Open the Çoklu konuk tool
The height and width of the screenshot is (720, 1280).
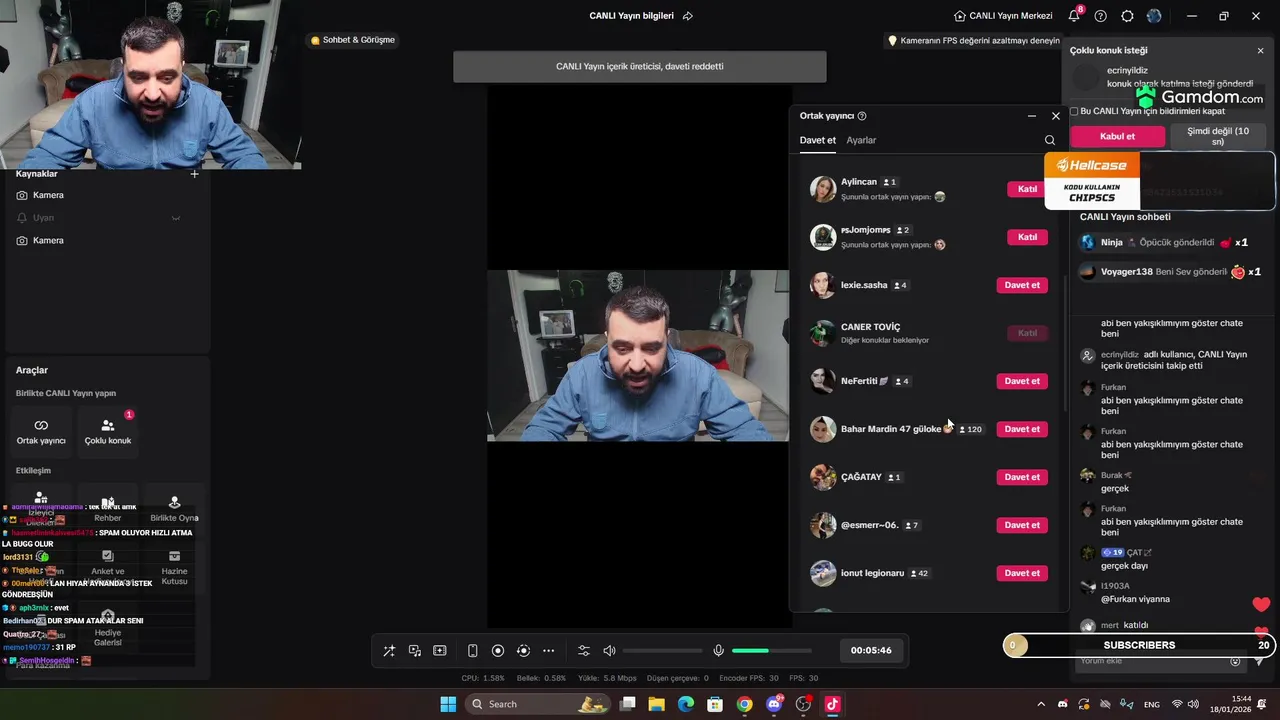(x=108, y=431)
